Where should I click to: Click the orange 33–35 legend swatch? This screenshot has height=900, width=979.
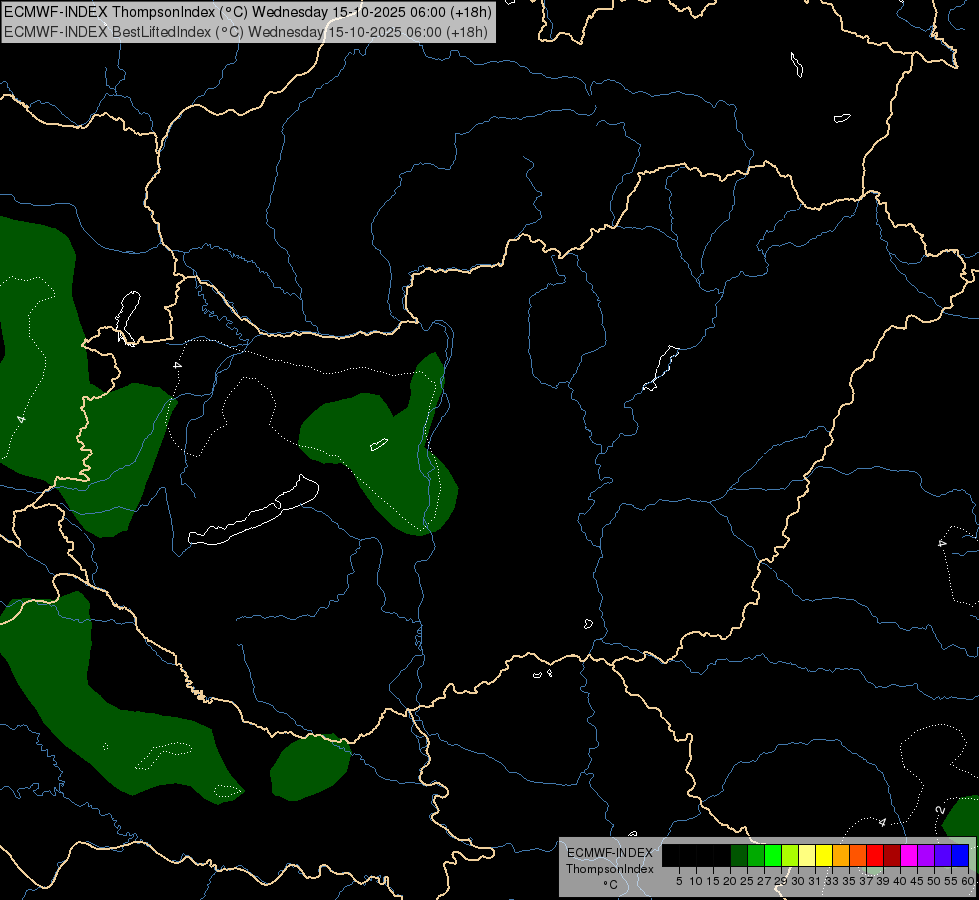[x=840, y=855]
